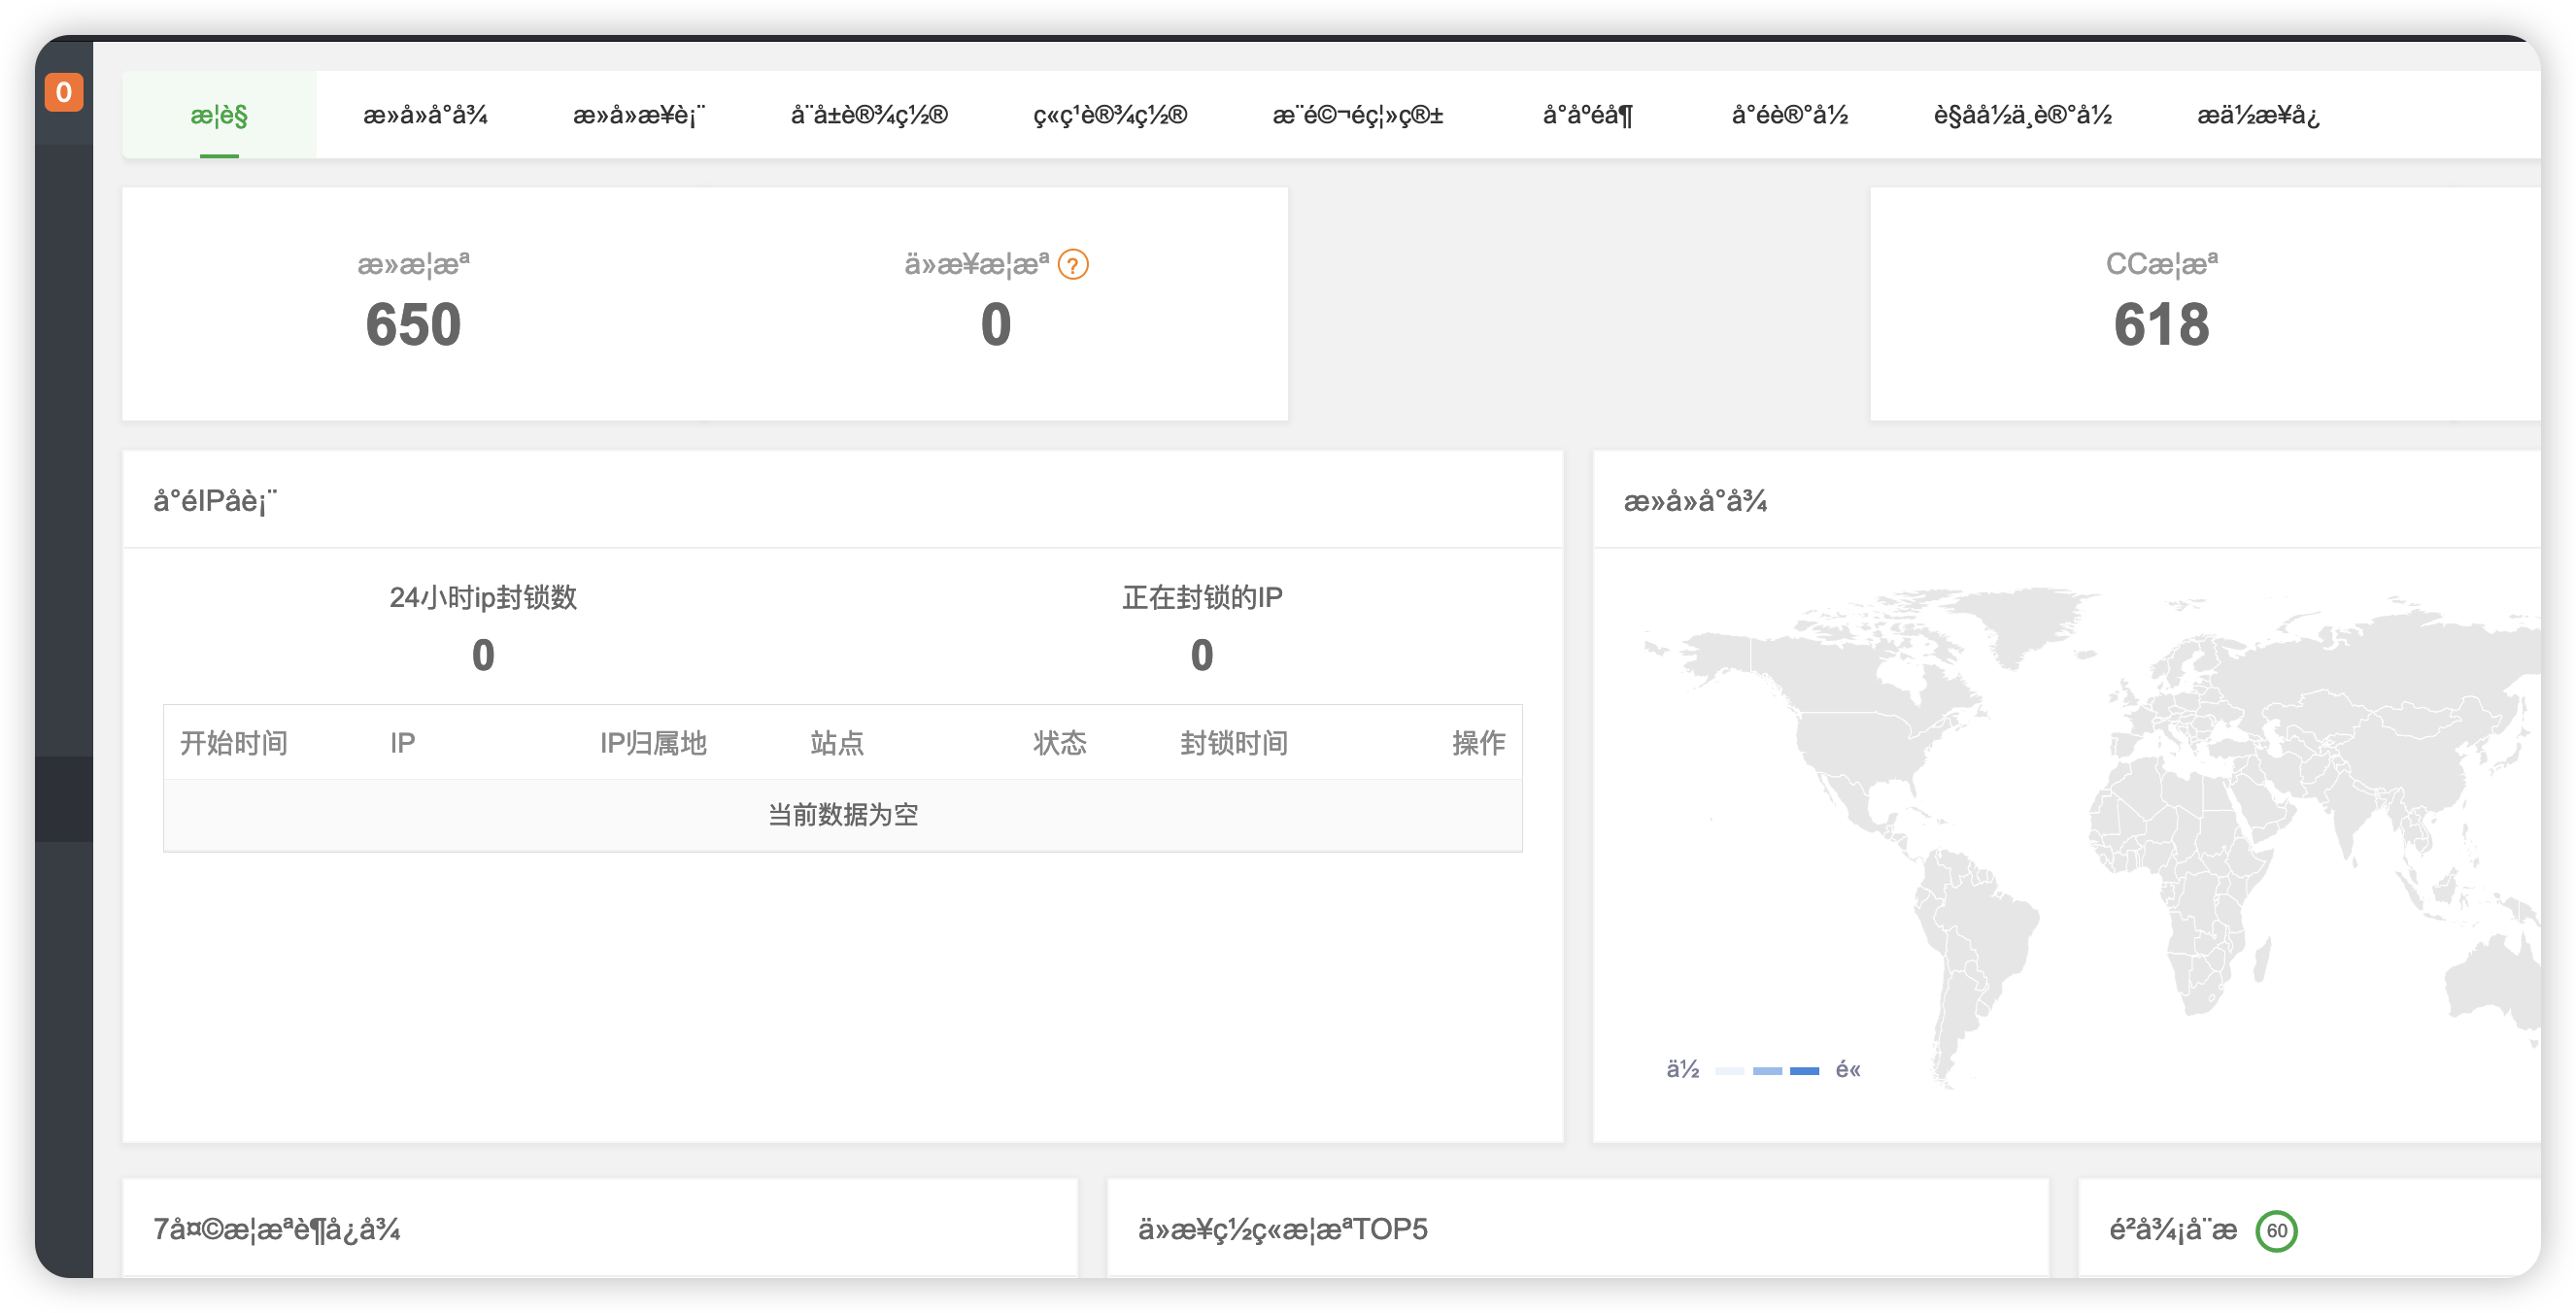The height and width of the screenshot is (1313, 2576).
Task: Open the ninth tab in the top bar
Action: pyautogui.click(x=2022, y=115)
